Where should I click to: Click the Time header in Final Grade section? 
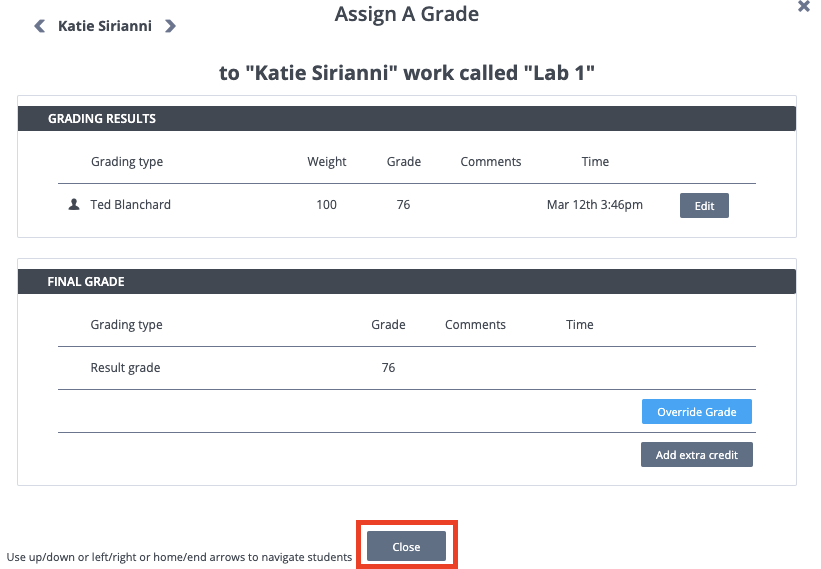pos(580,325)
